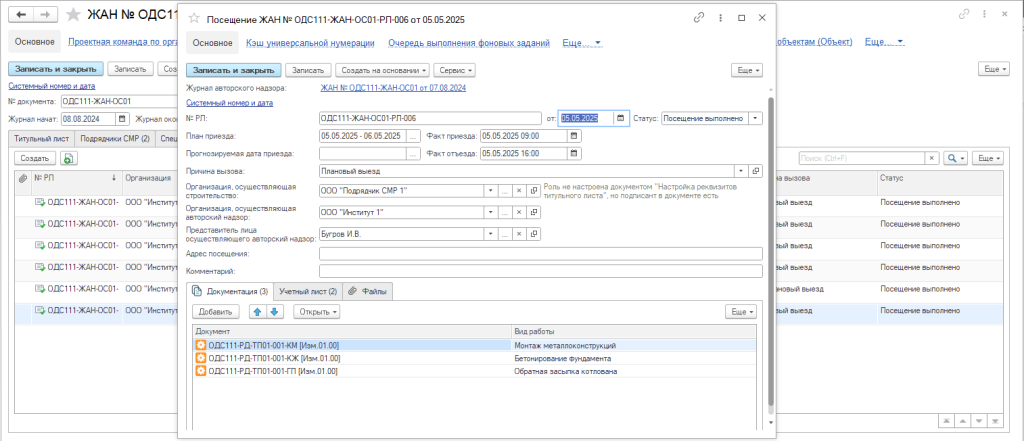1024x441 pixels.
Task: Clear ООО "Институт 1" field value
Action: pyautogui.click(x=519, y=212)
